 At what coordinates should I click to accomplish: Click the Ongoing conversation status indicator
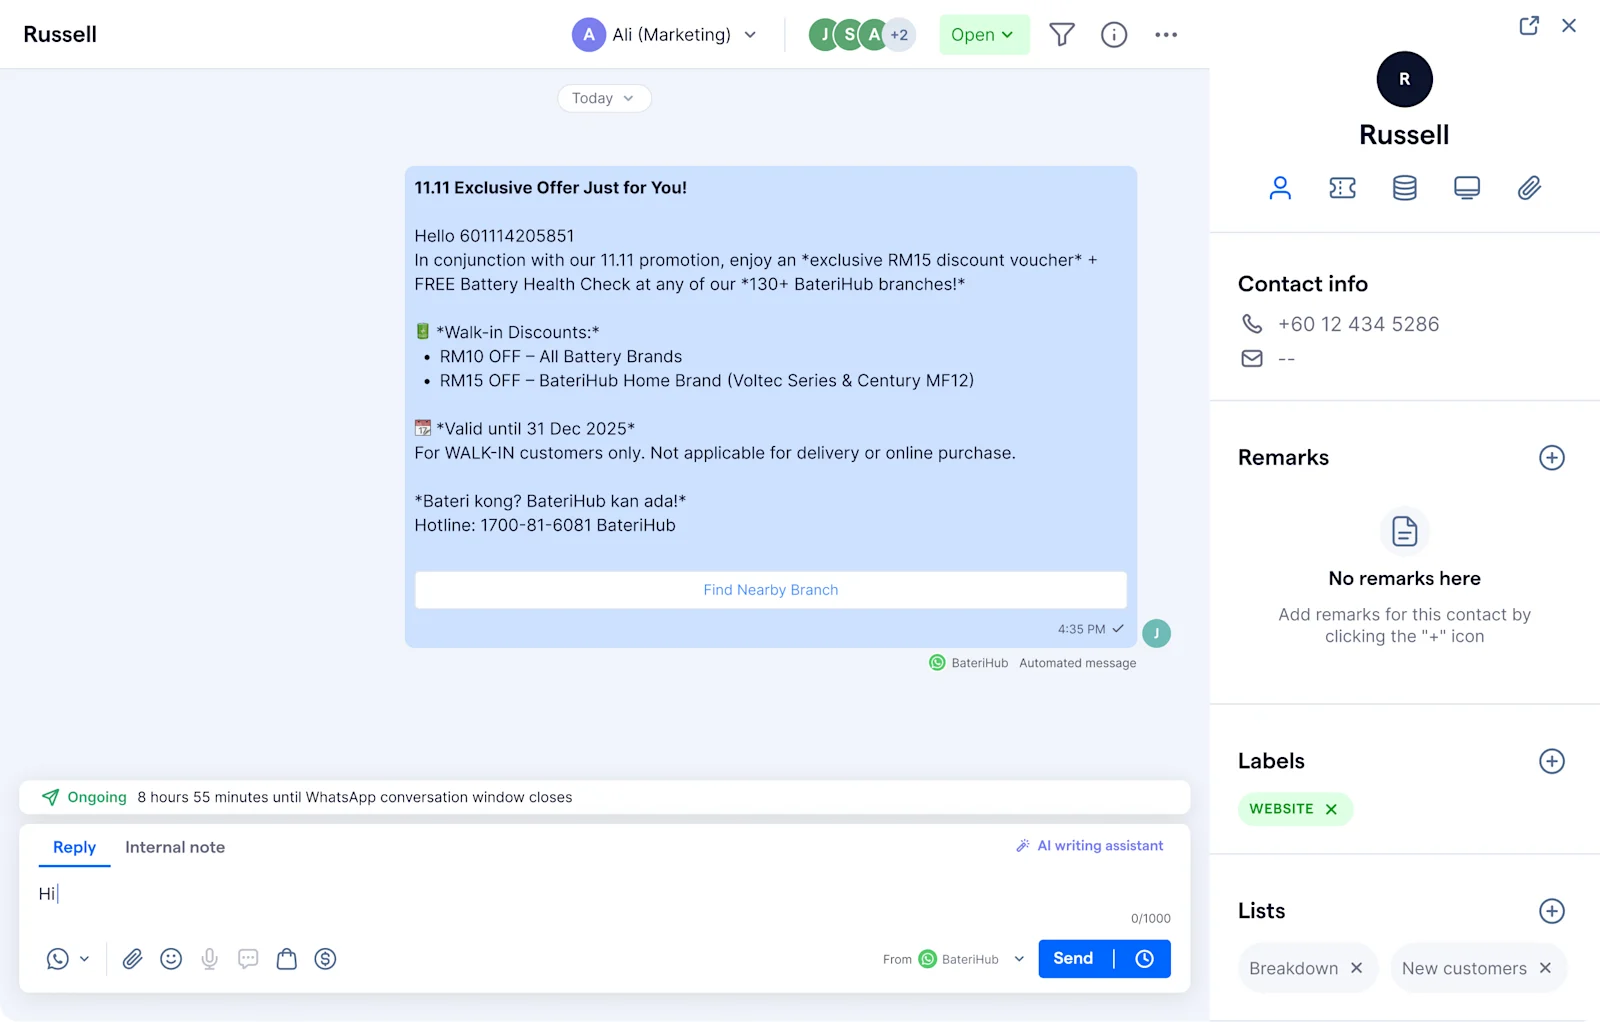(85, 797)
